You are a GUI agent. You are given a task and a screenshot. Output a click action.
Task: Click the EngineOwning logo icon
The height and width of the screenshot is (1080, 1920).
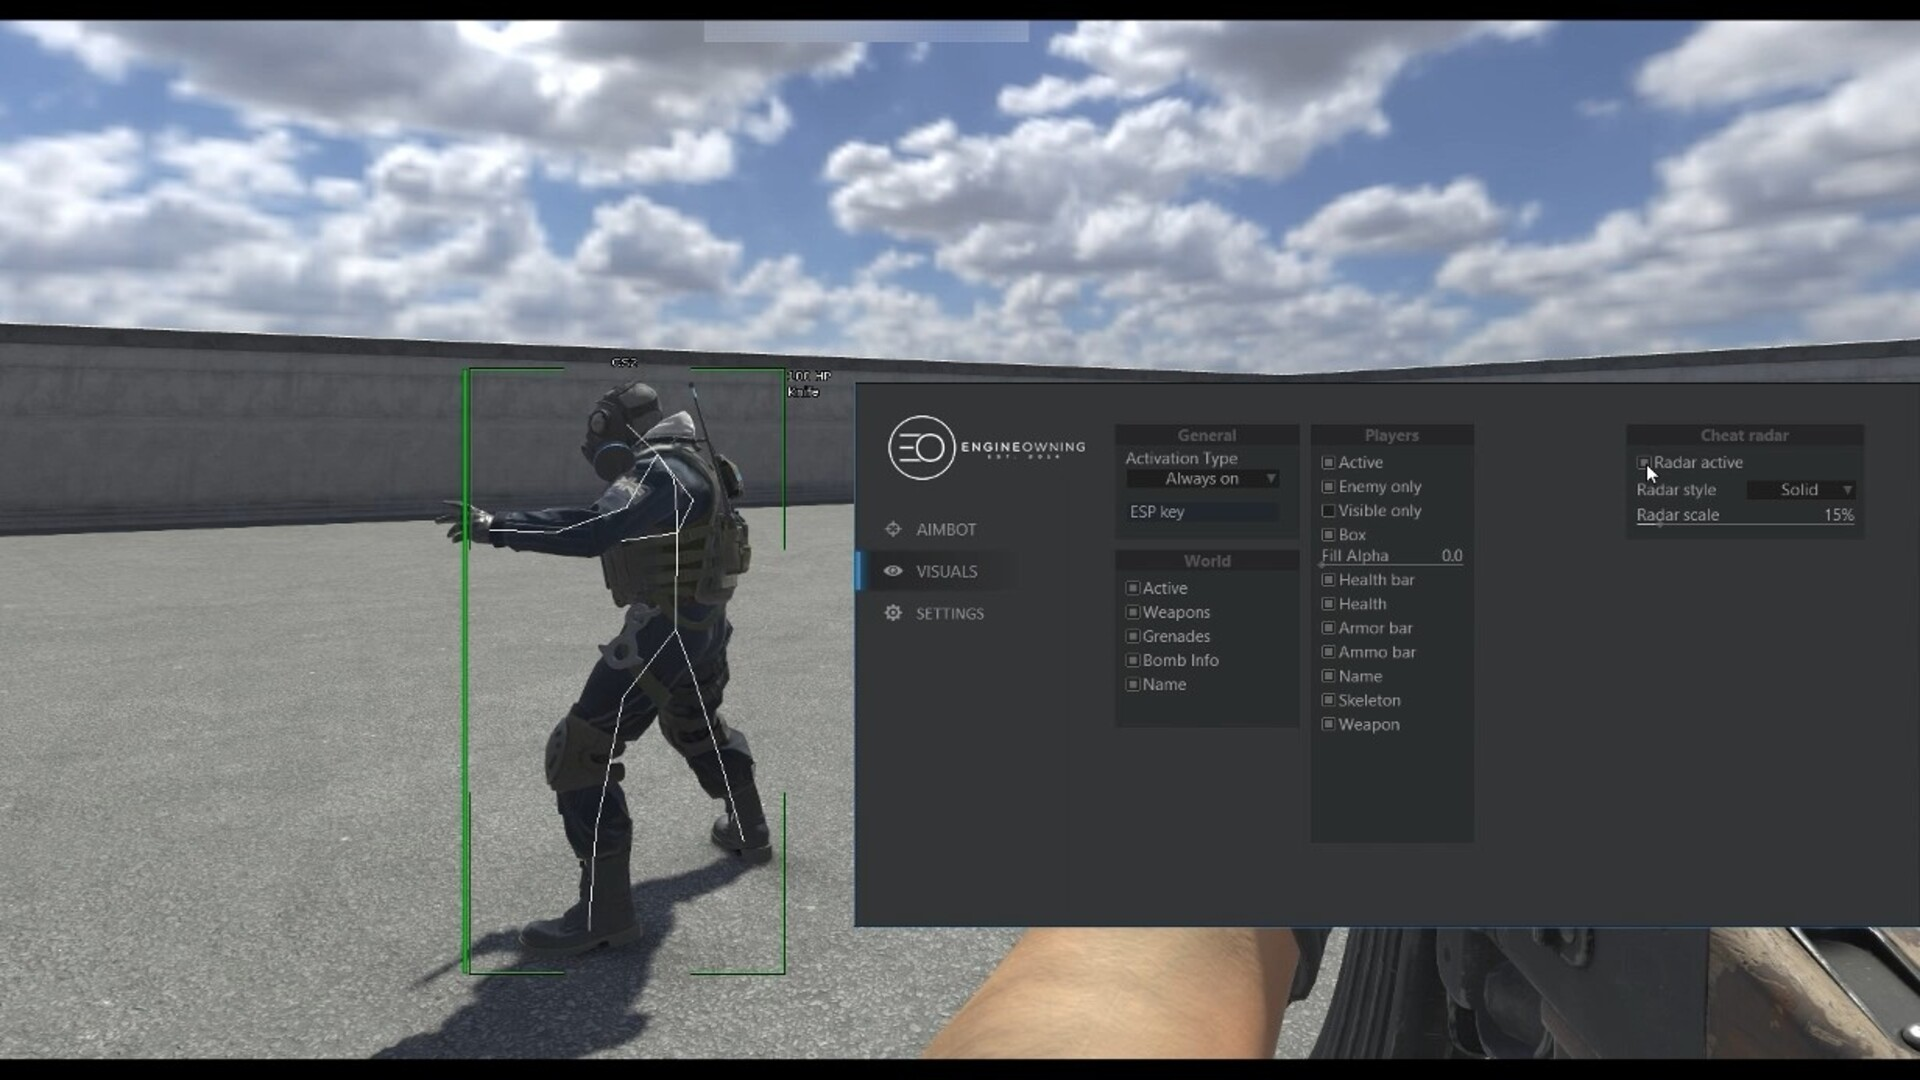921,447
